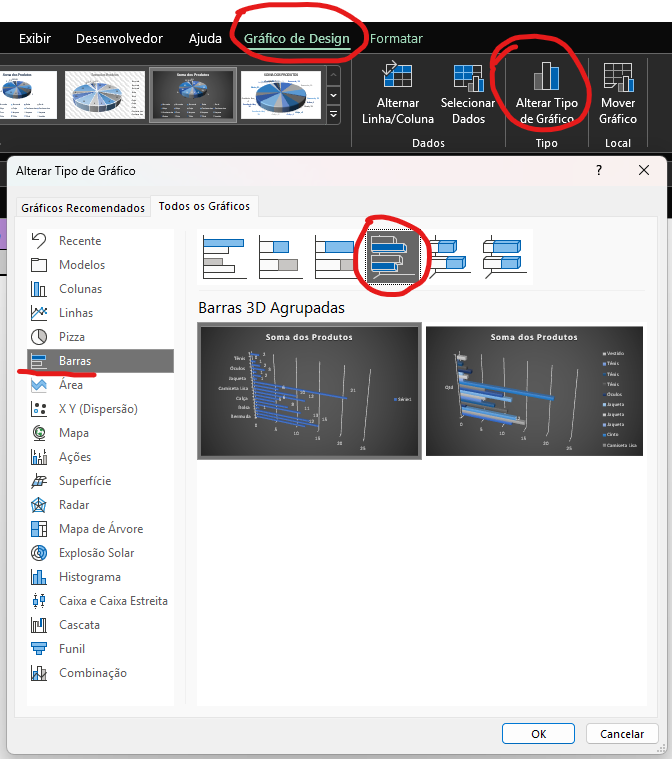Choose the Colunas chart category
Screen dimensions: 672x759
click(100, 289)
